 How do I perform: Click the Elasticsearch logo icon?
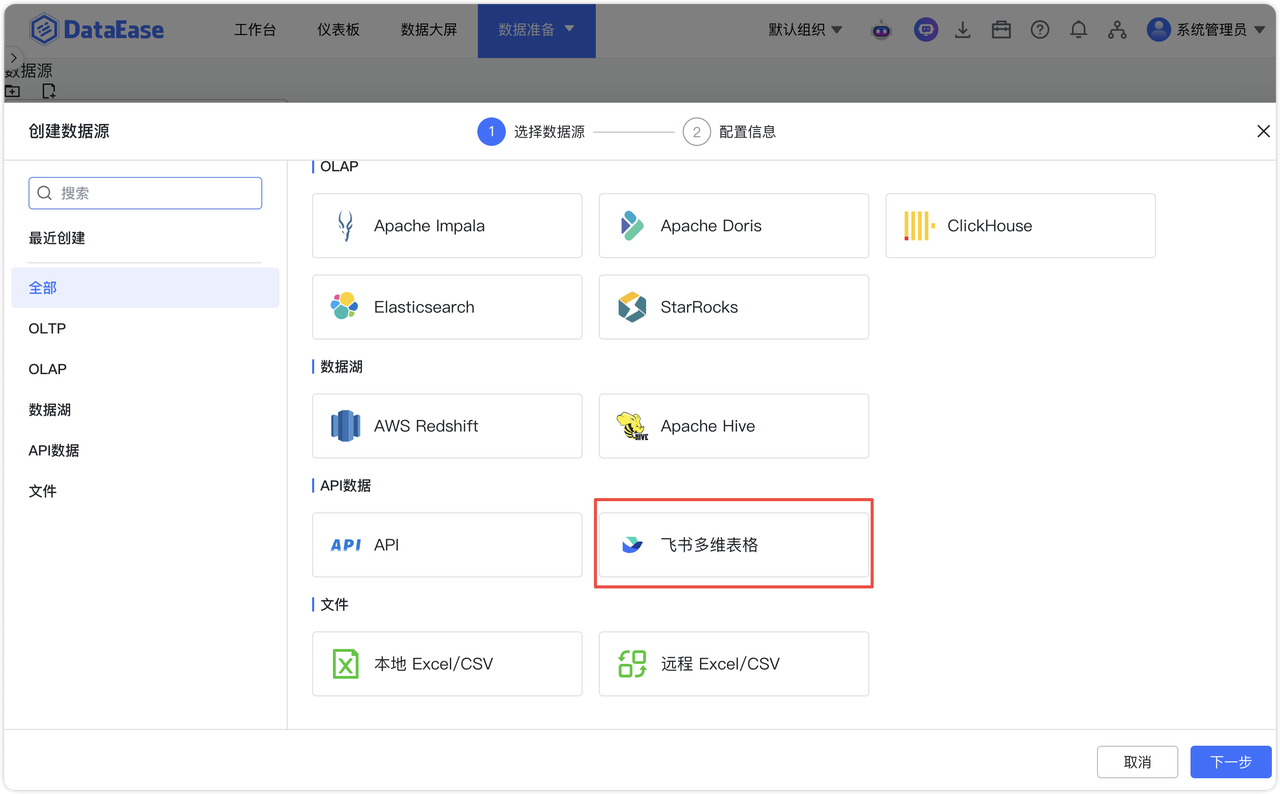(x=345, y=307)
